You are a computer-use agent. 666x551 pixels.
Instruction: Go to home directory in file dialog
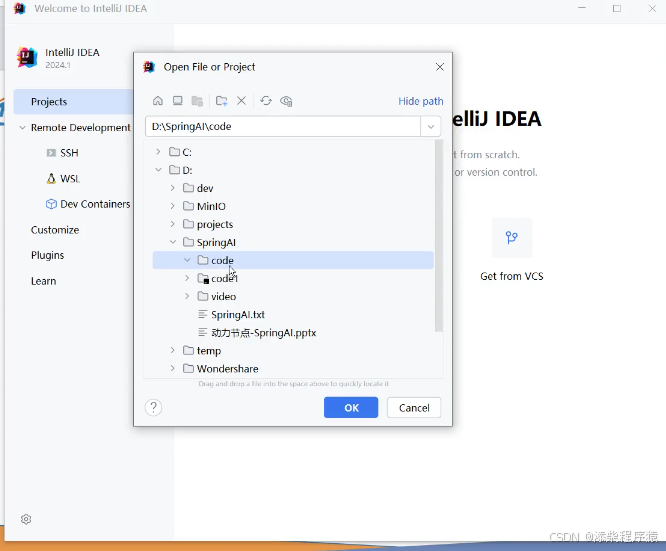click(x=158, y=101)
